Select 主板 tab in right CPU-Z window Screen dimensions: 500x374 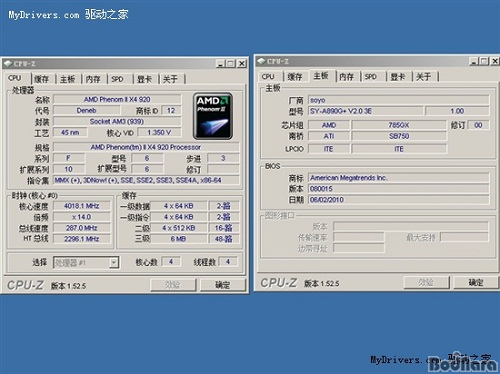click(x=321, y=76)
